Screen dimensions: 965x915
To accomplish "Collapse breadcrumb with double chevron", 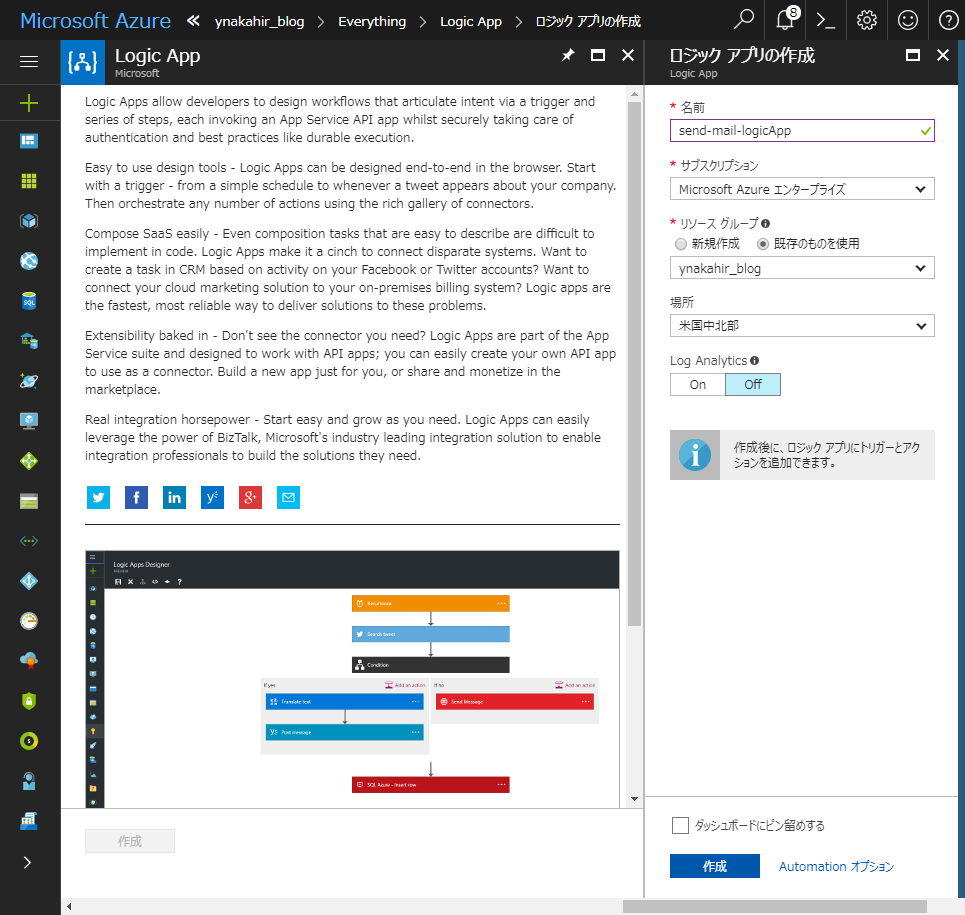I will point(193,21).
